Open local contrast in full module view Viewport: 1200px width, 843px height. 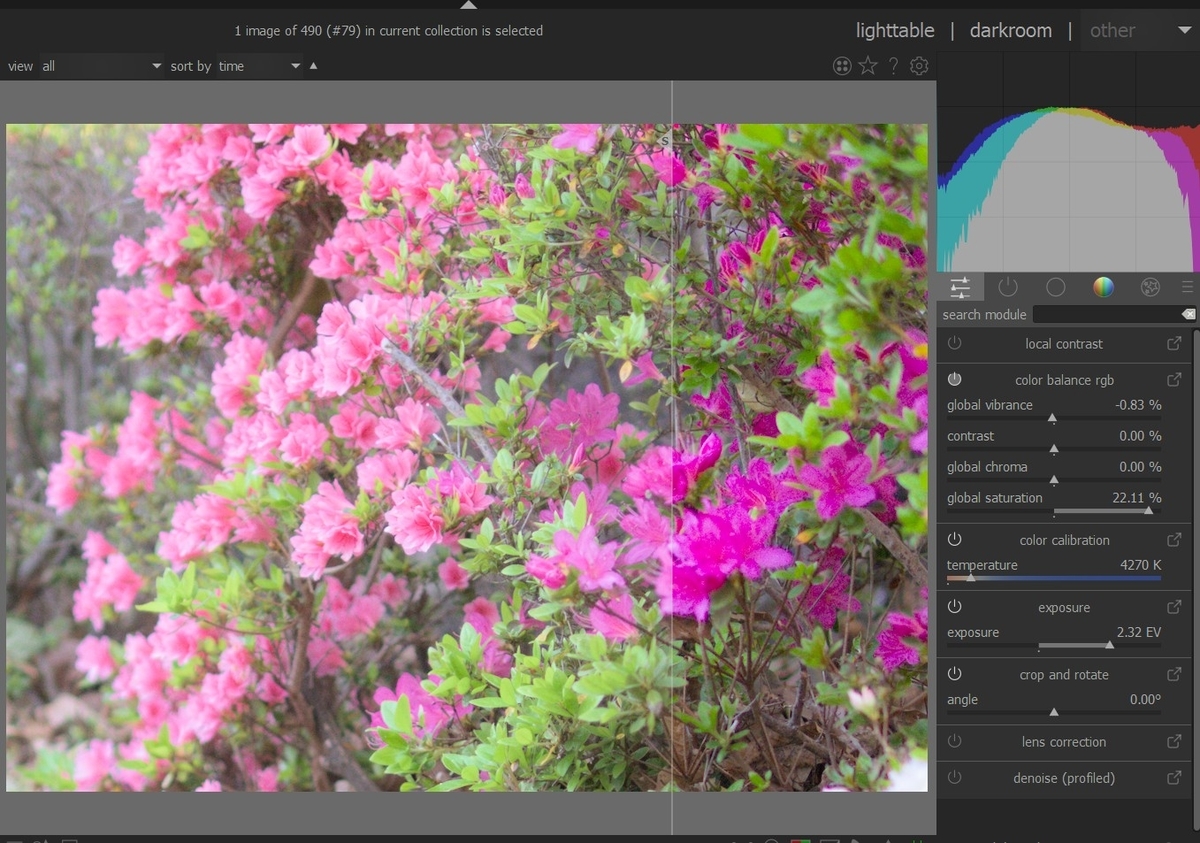tap(1174, 344)
